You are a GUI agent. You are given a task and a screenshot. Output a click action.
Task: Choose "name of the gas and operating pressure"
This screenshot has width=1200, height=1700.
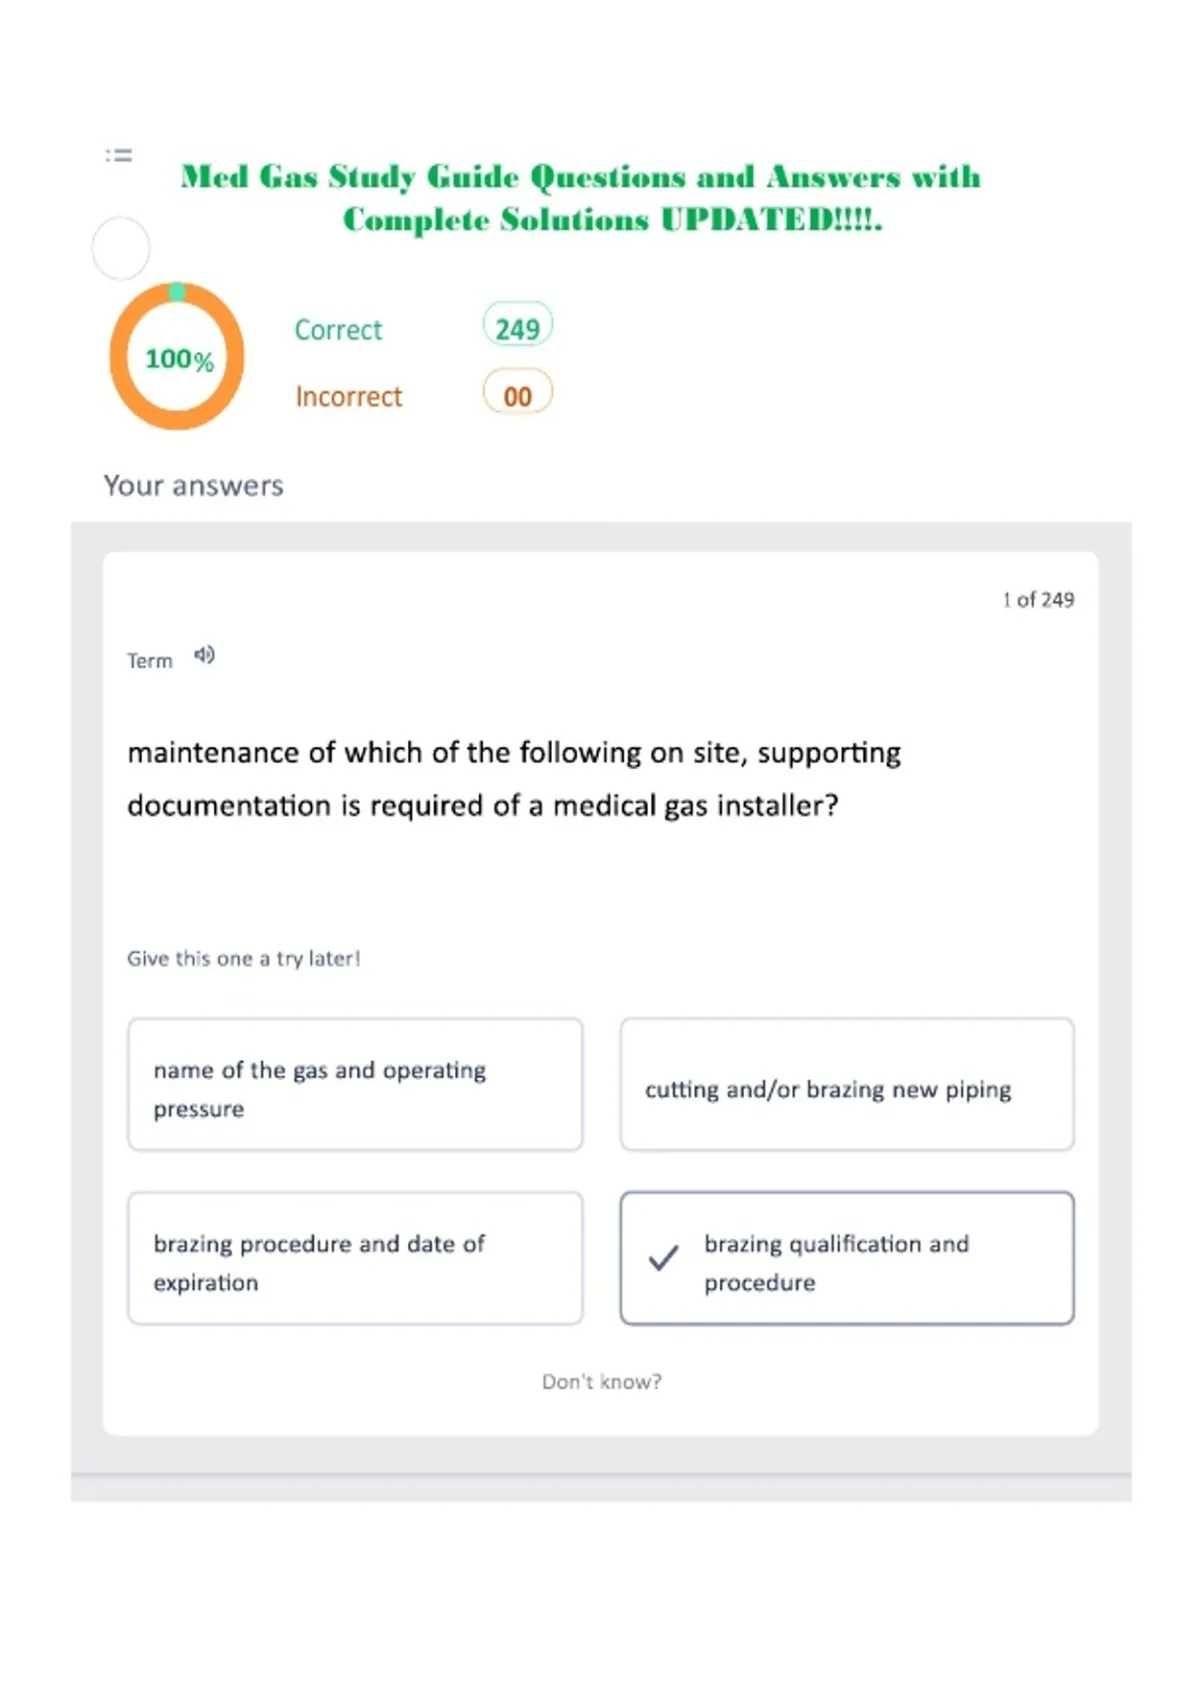(355, 1085)
